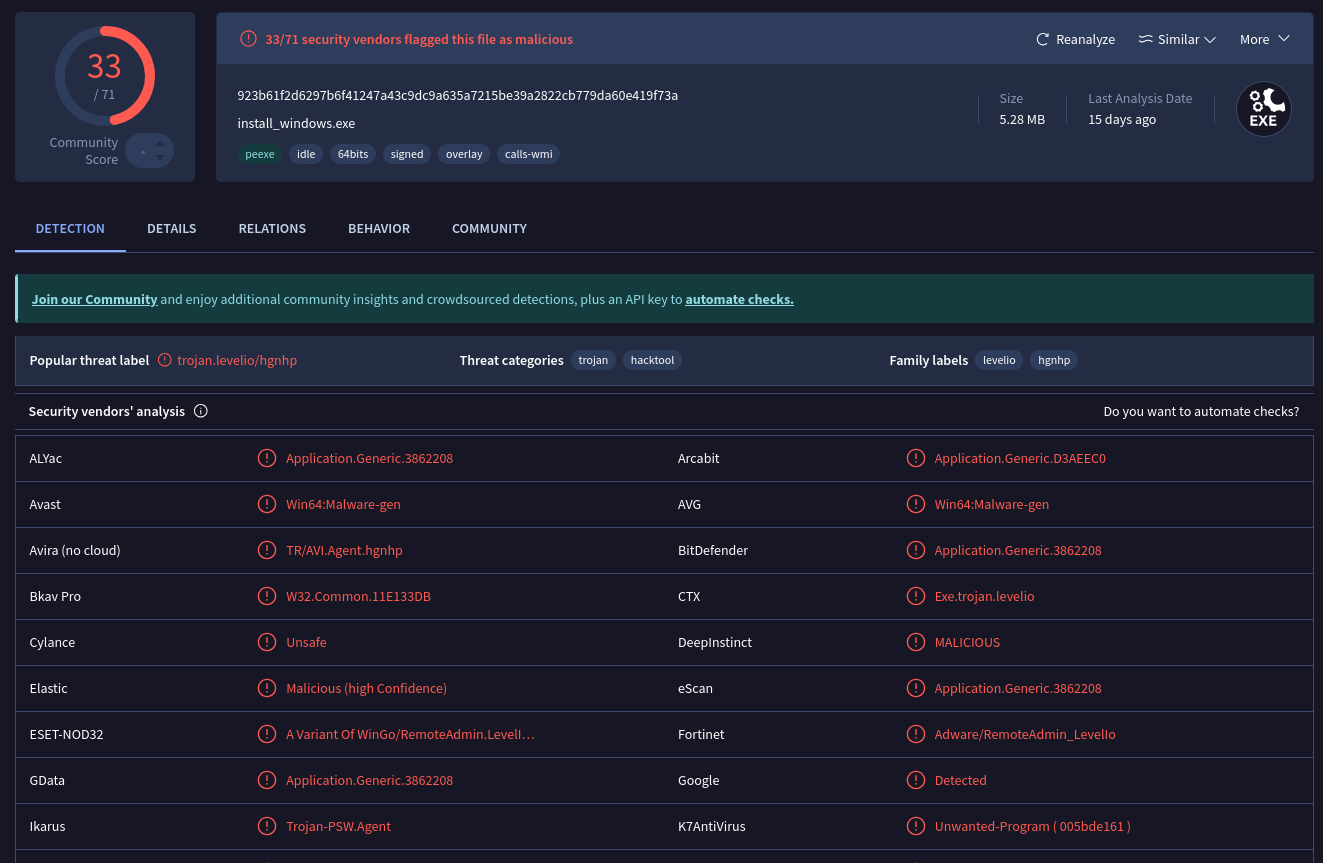1323x863 pixels.
Task: Click the alert icon in BitDefender row
Action: (x=915, y=550)
